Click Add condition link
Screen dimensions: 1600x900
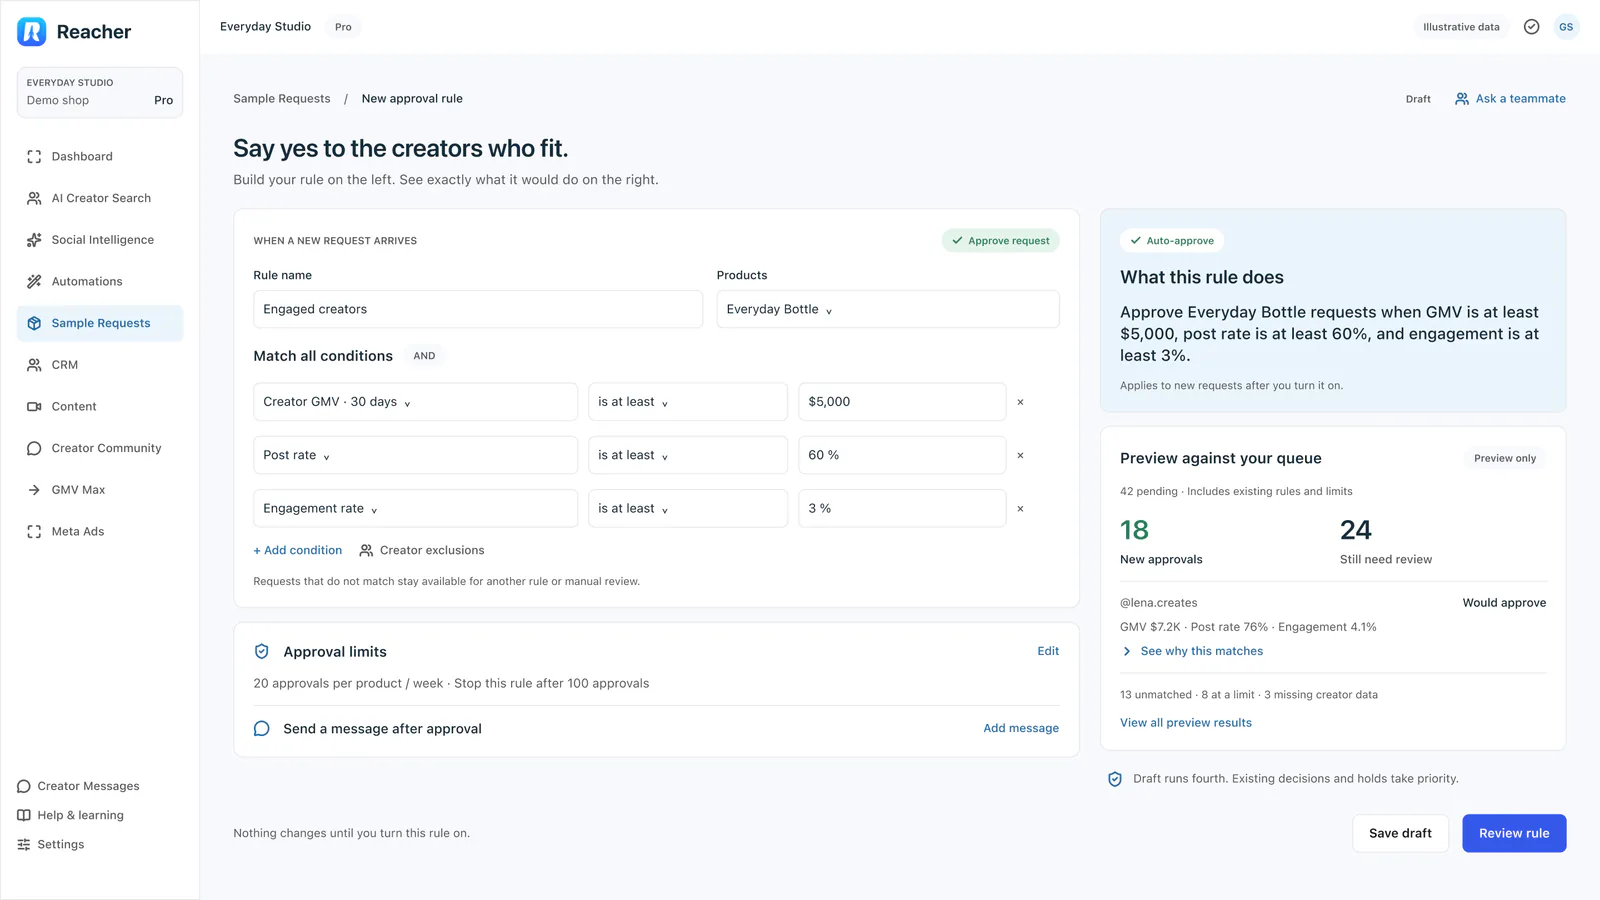298,551
